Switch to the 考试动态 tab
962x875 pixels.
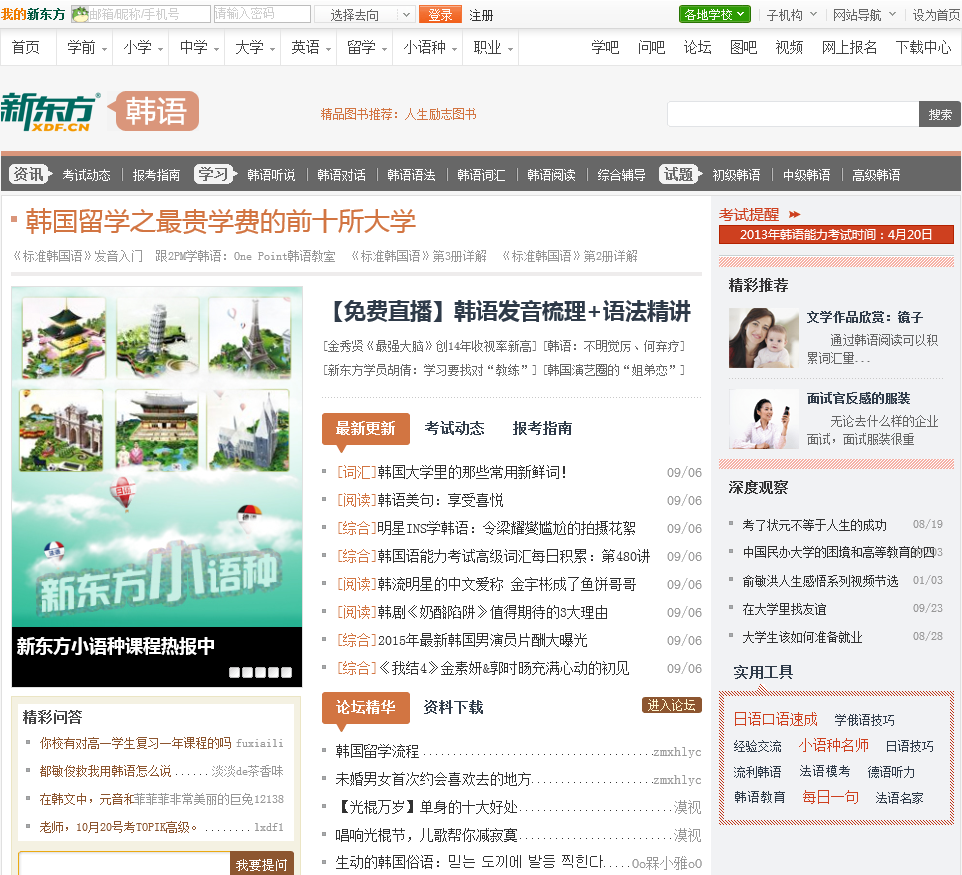pos(455,428)
